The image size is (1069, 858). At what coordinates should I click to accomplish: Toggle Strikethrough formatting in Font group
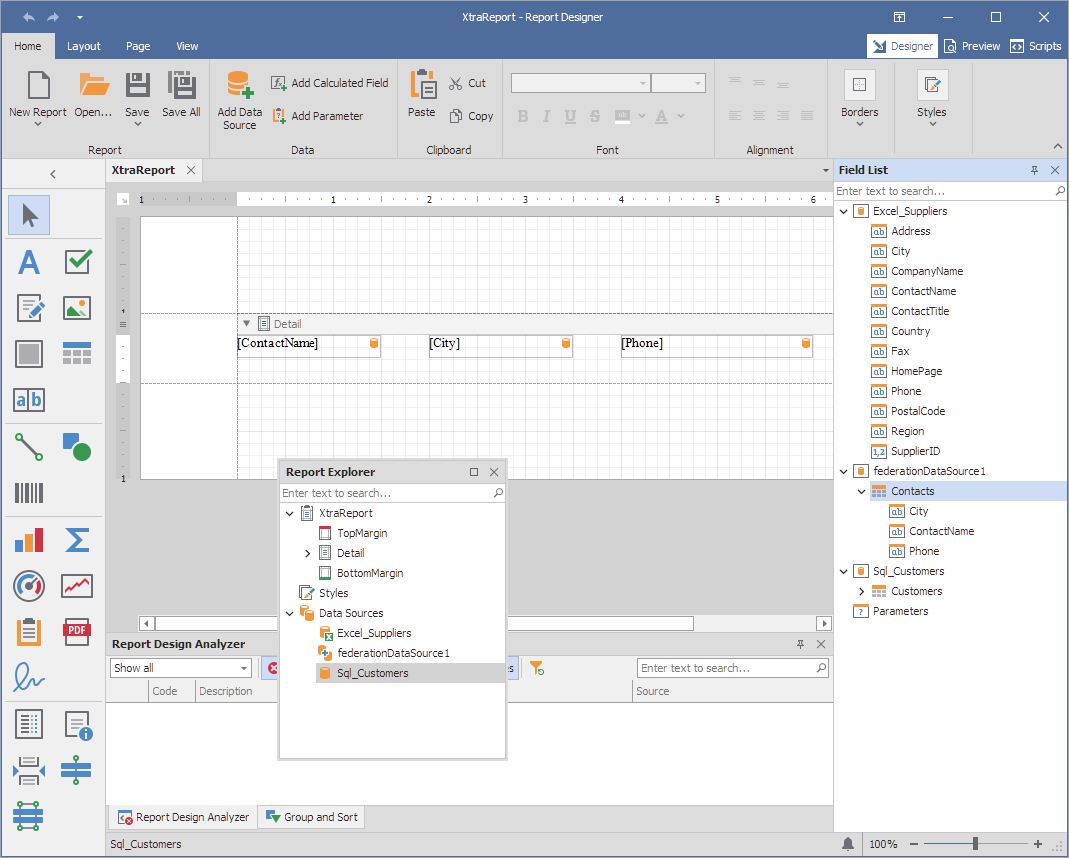click(594, 116)
